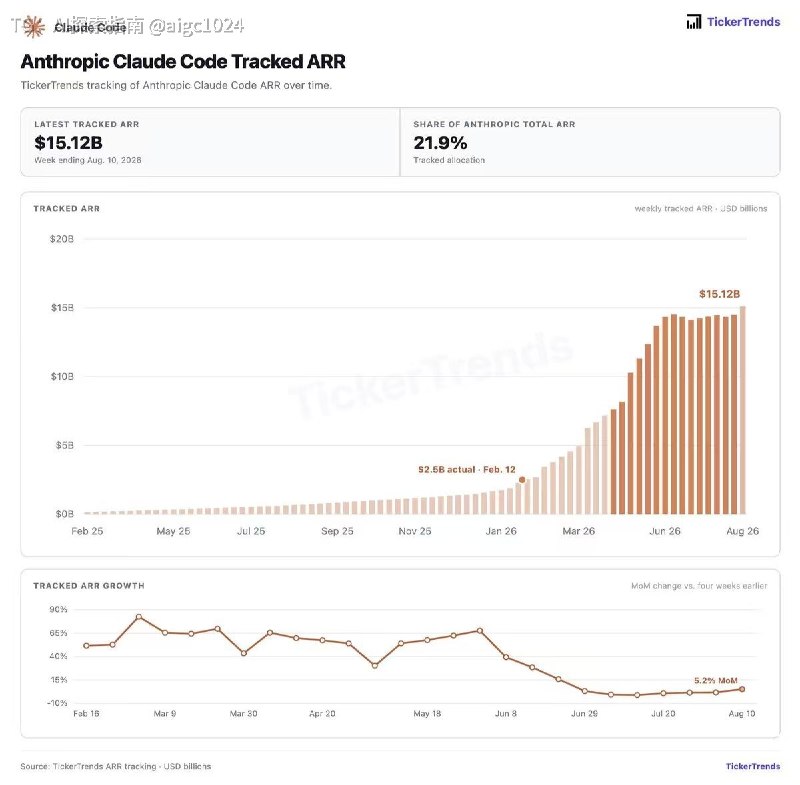Select the Jun 29 label on growth chart
Image resolution: width=800 pixels, height=785 pixels.
pyautogui.click(x=584, y=714)
